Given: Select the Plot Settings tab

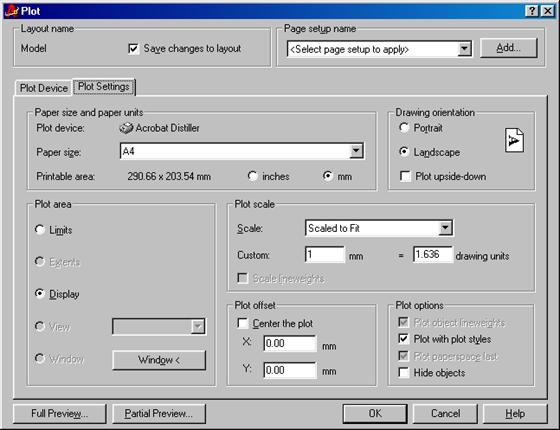Looking at the screenshot, I should click(104, 87).
